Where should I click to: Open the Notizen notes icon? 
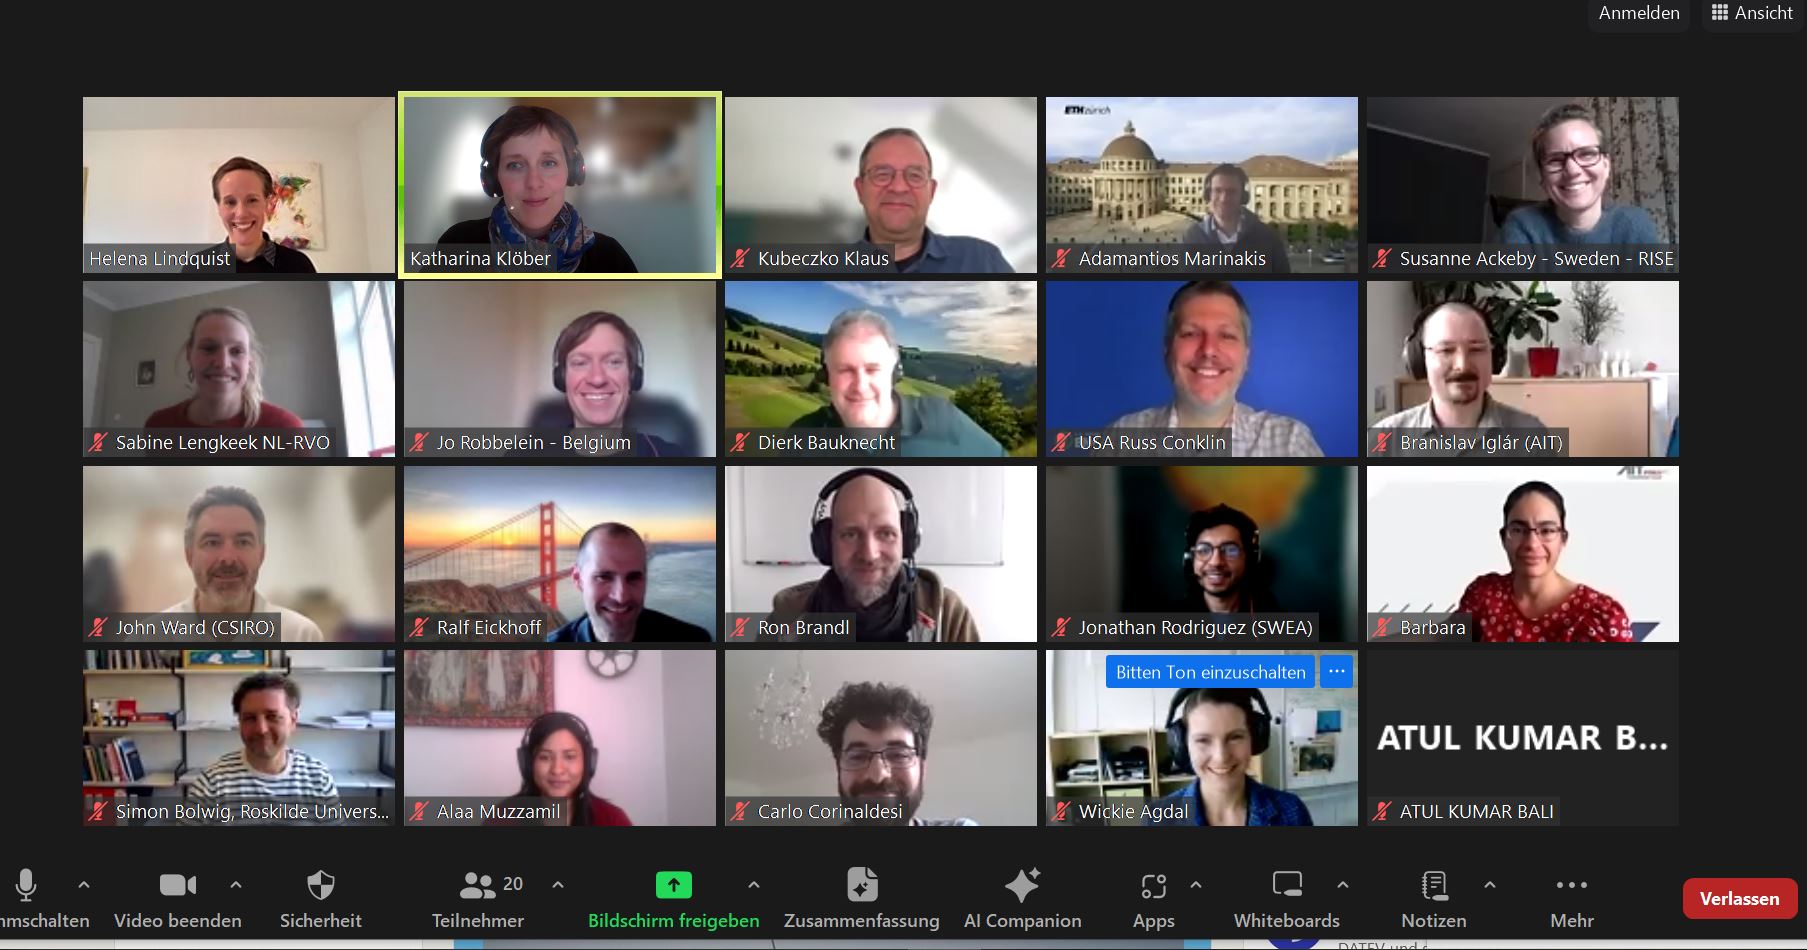(1434, 886)
